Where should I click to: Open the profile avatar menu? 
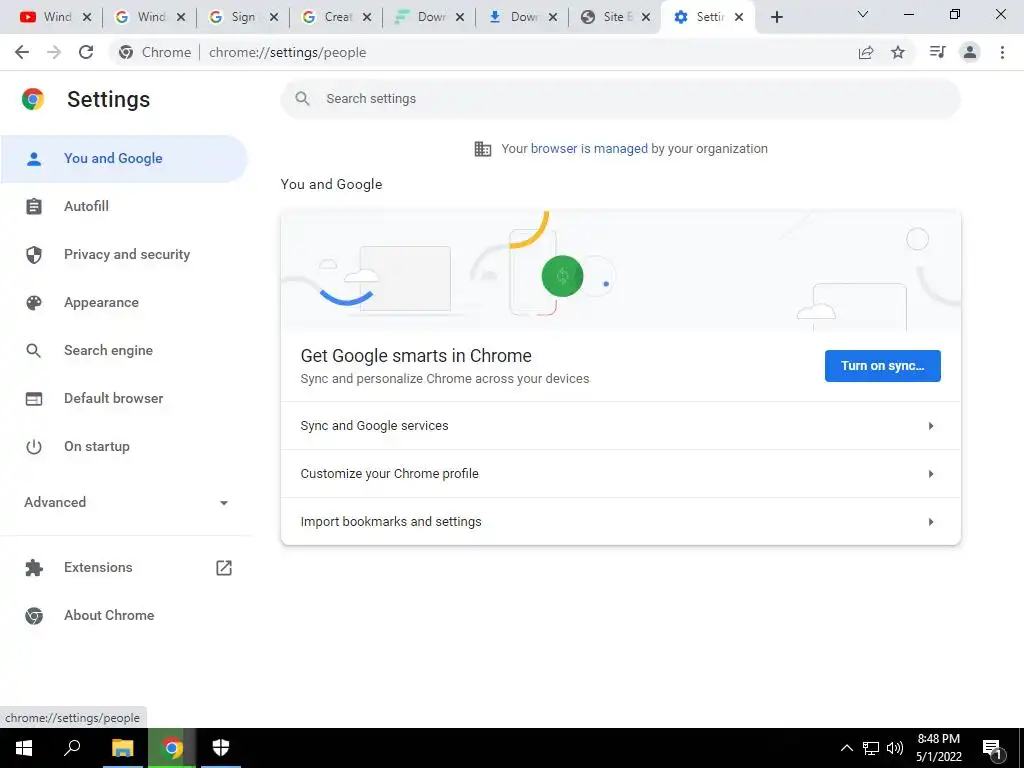click(970, 52)
